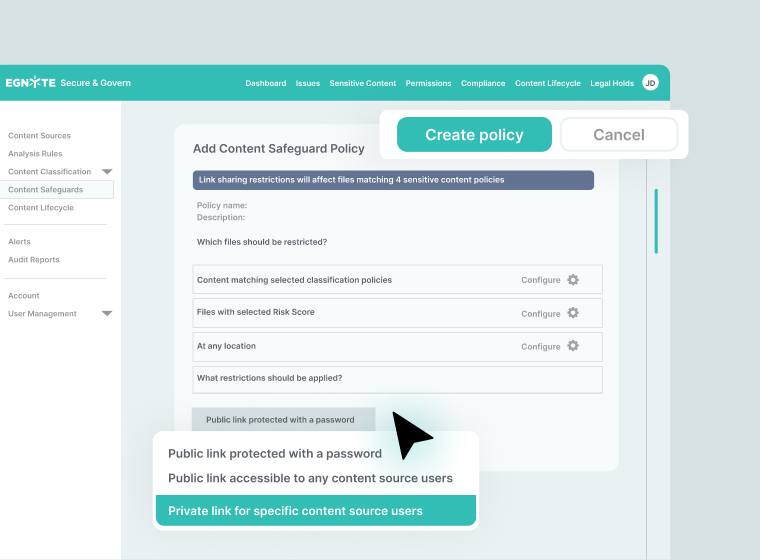Expand the Content Classification sidebar arrow
This screenshot has height=560, width=760.
coord(107,172)
